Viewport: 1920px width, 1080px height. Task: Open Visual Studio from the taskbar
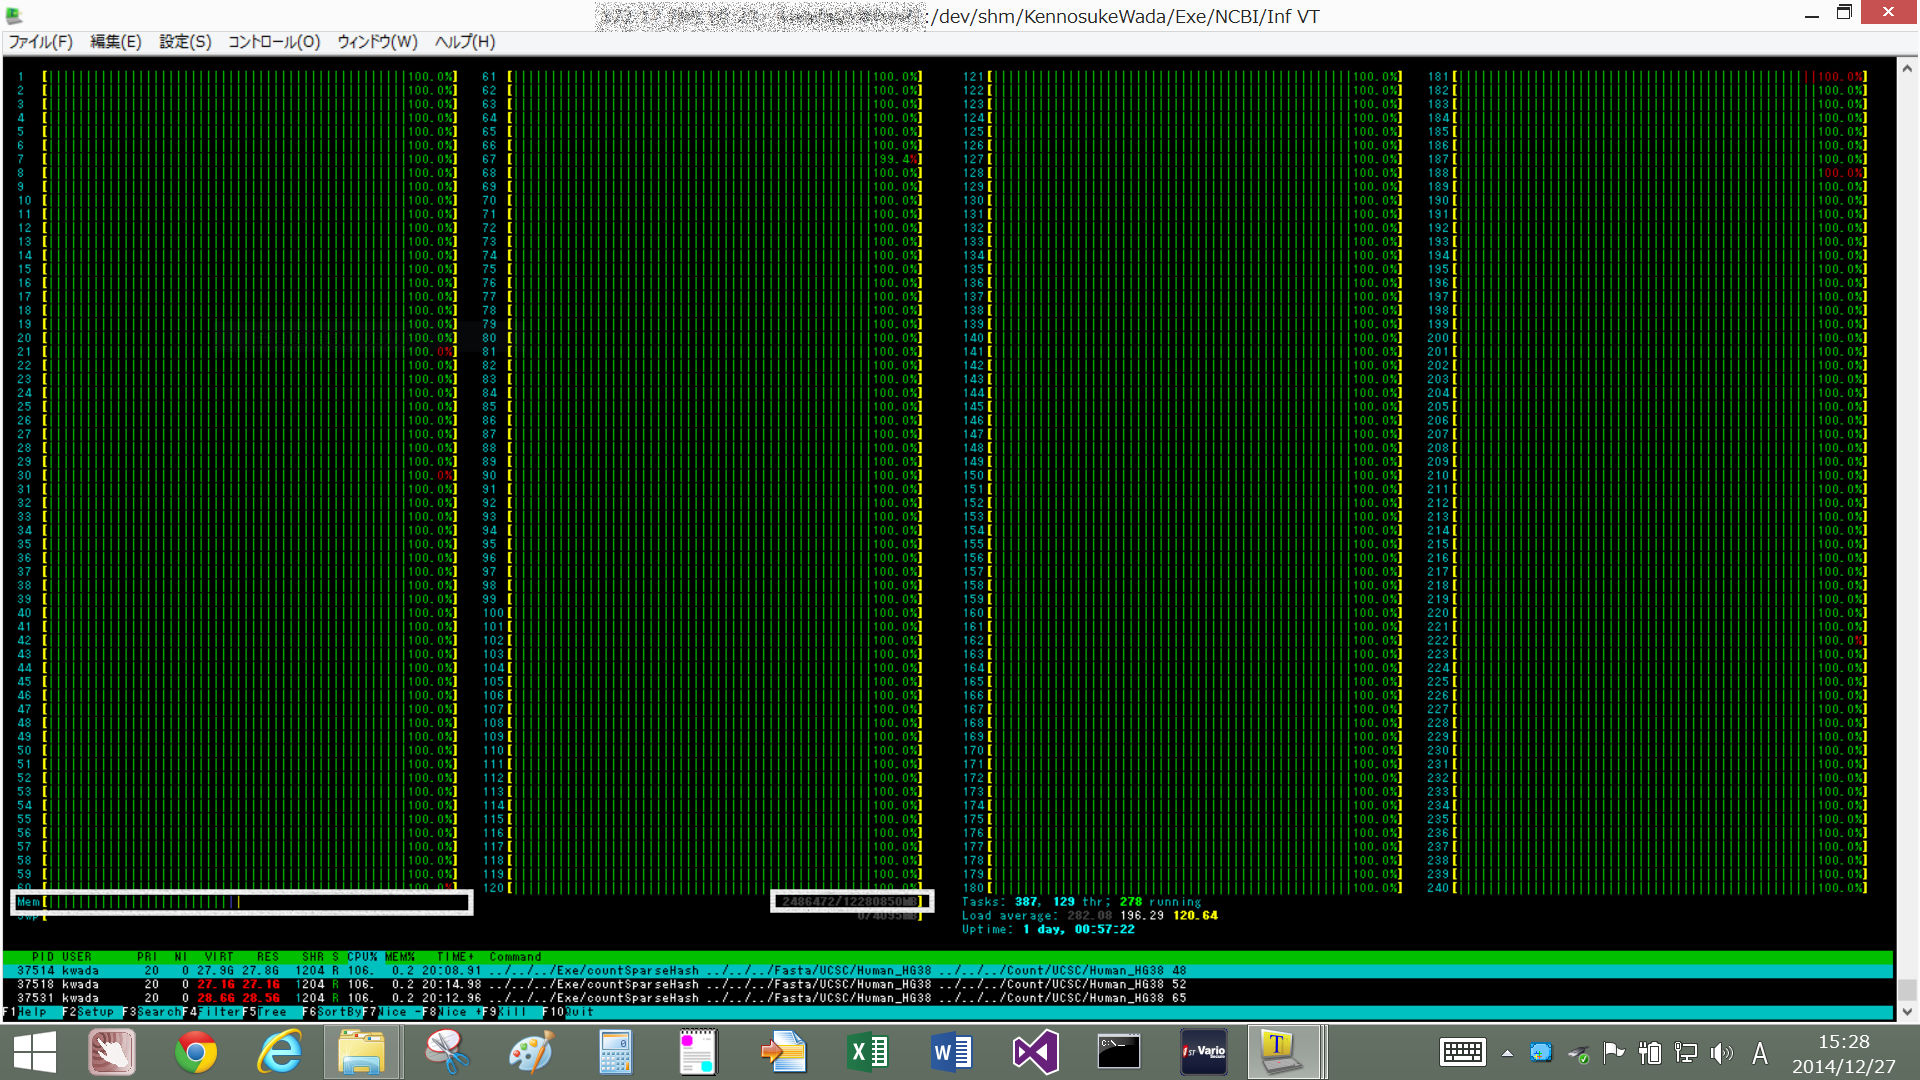tap(1035, 1052)
